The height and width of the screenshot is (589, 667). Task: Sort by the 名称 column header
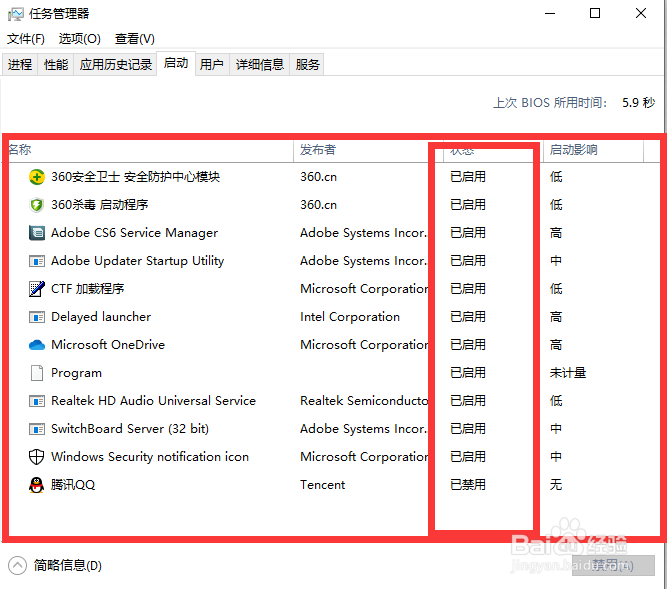150,150
